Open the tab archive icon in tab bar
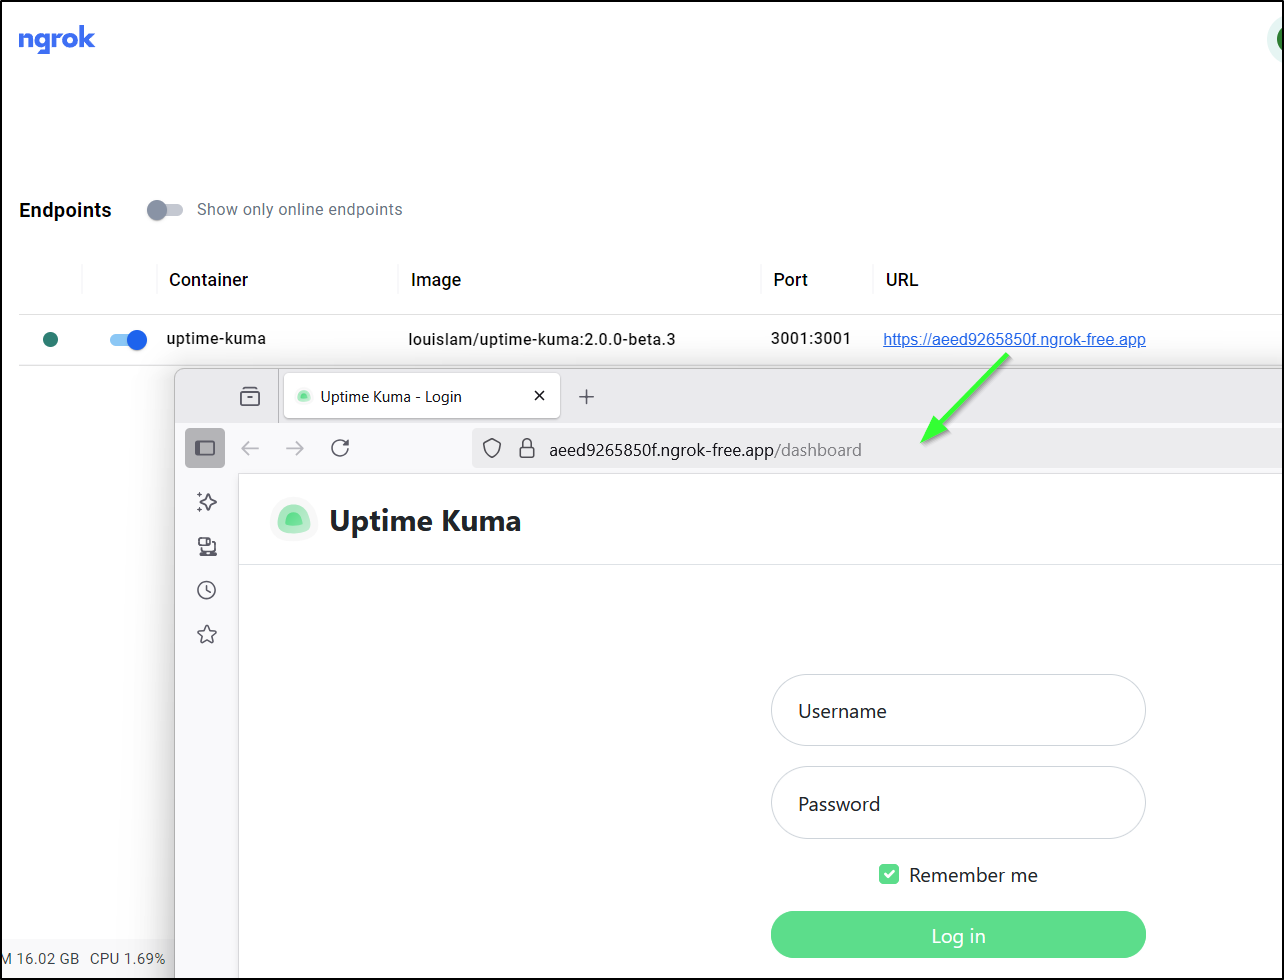This screenshot has width=1284, height=980. coord(250,397)
